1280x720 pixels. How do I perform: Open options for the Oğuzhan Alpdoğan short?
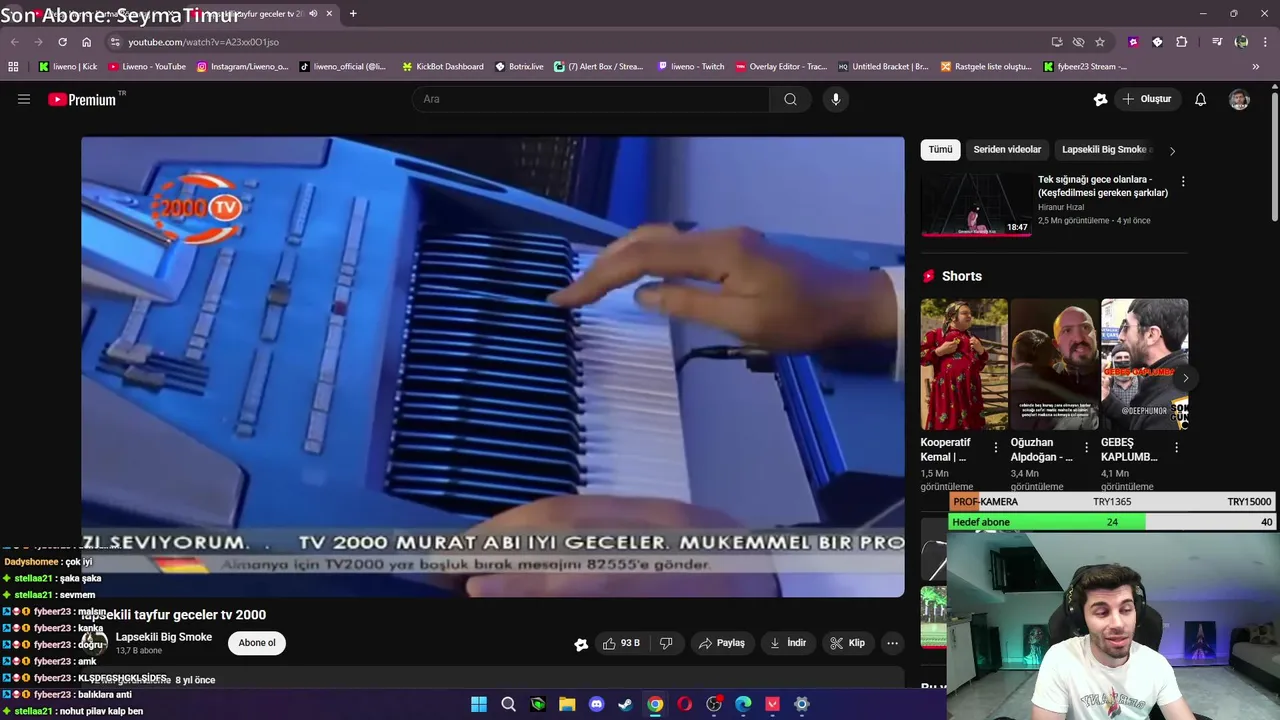(x=1086, y=448)
